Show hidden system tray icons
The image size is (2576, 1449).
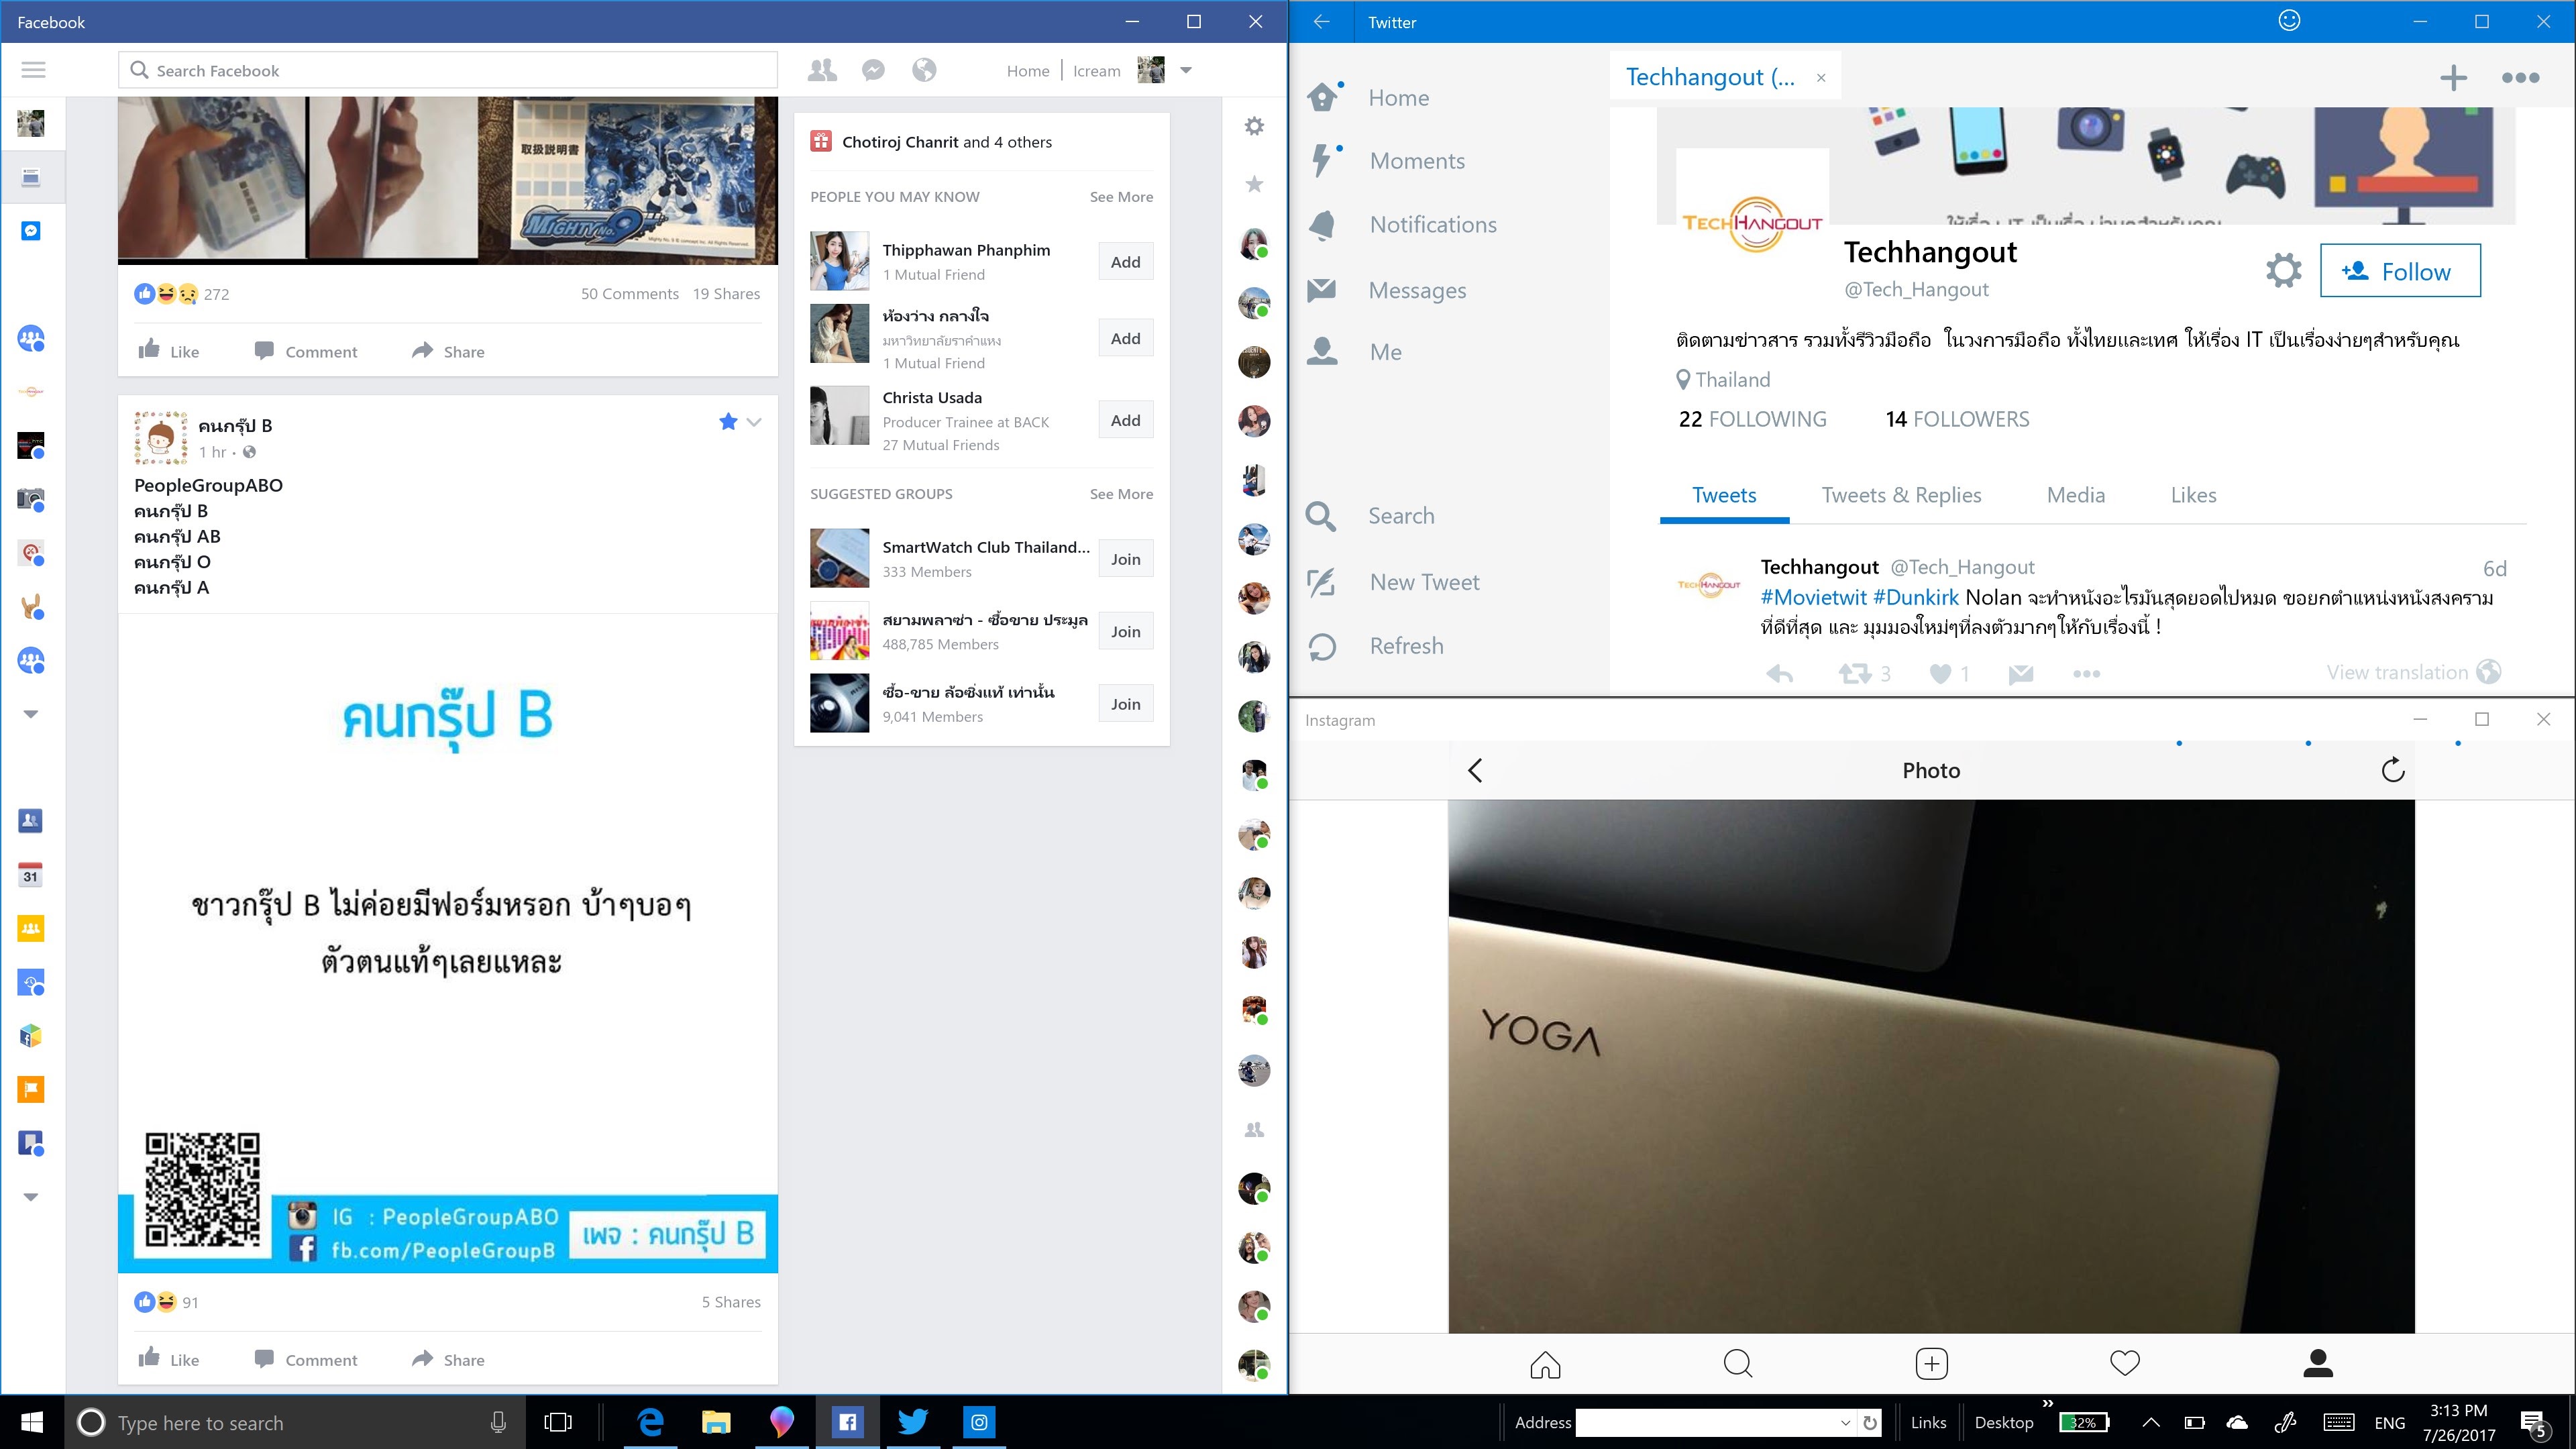(2150, 1422)
